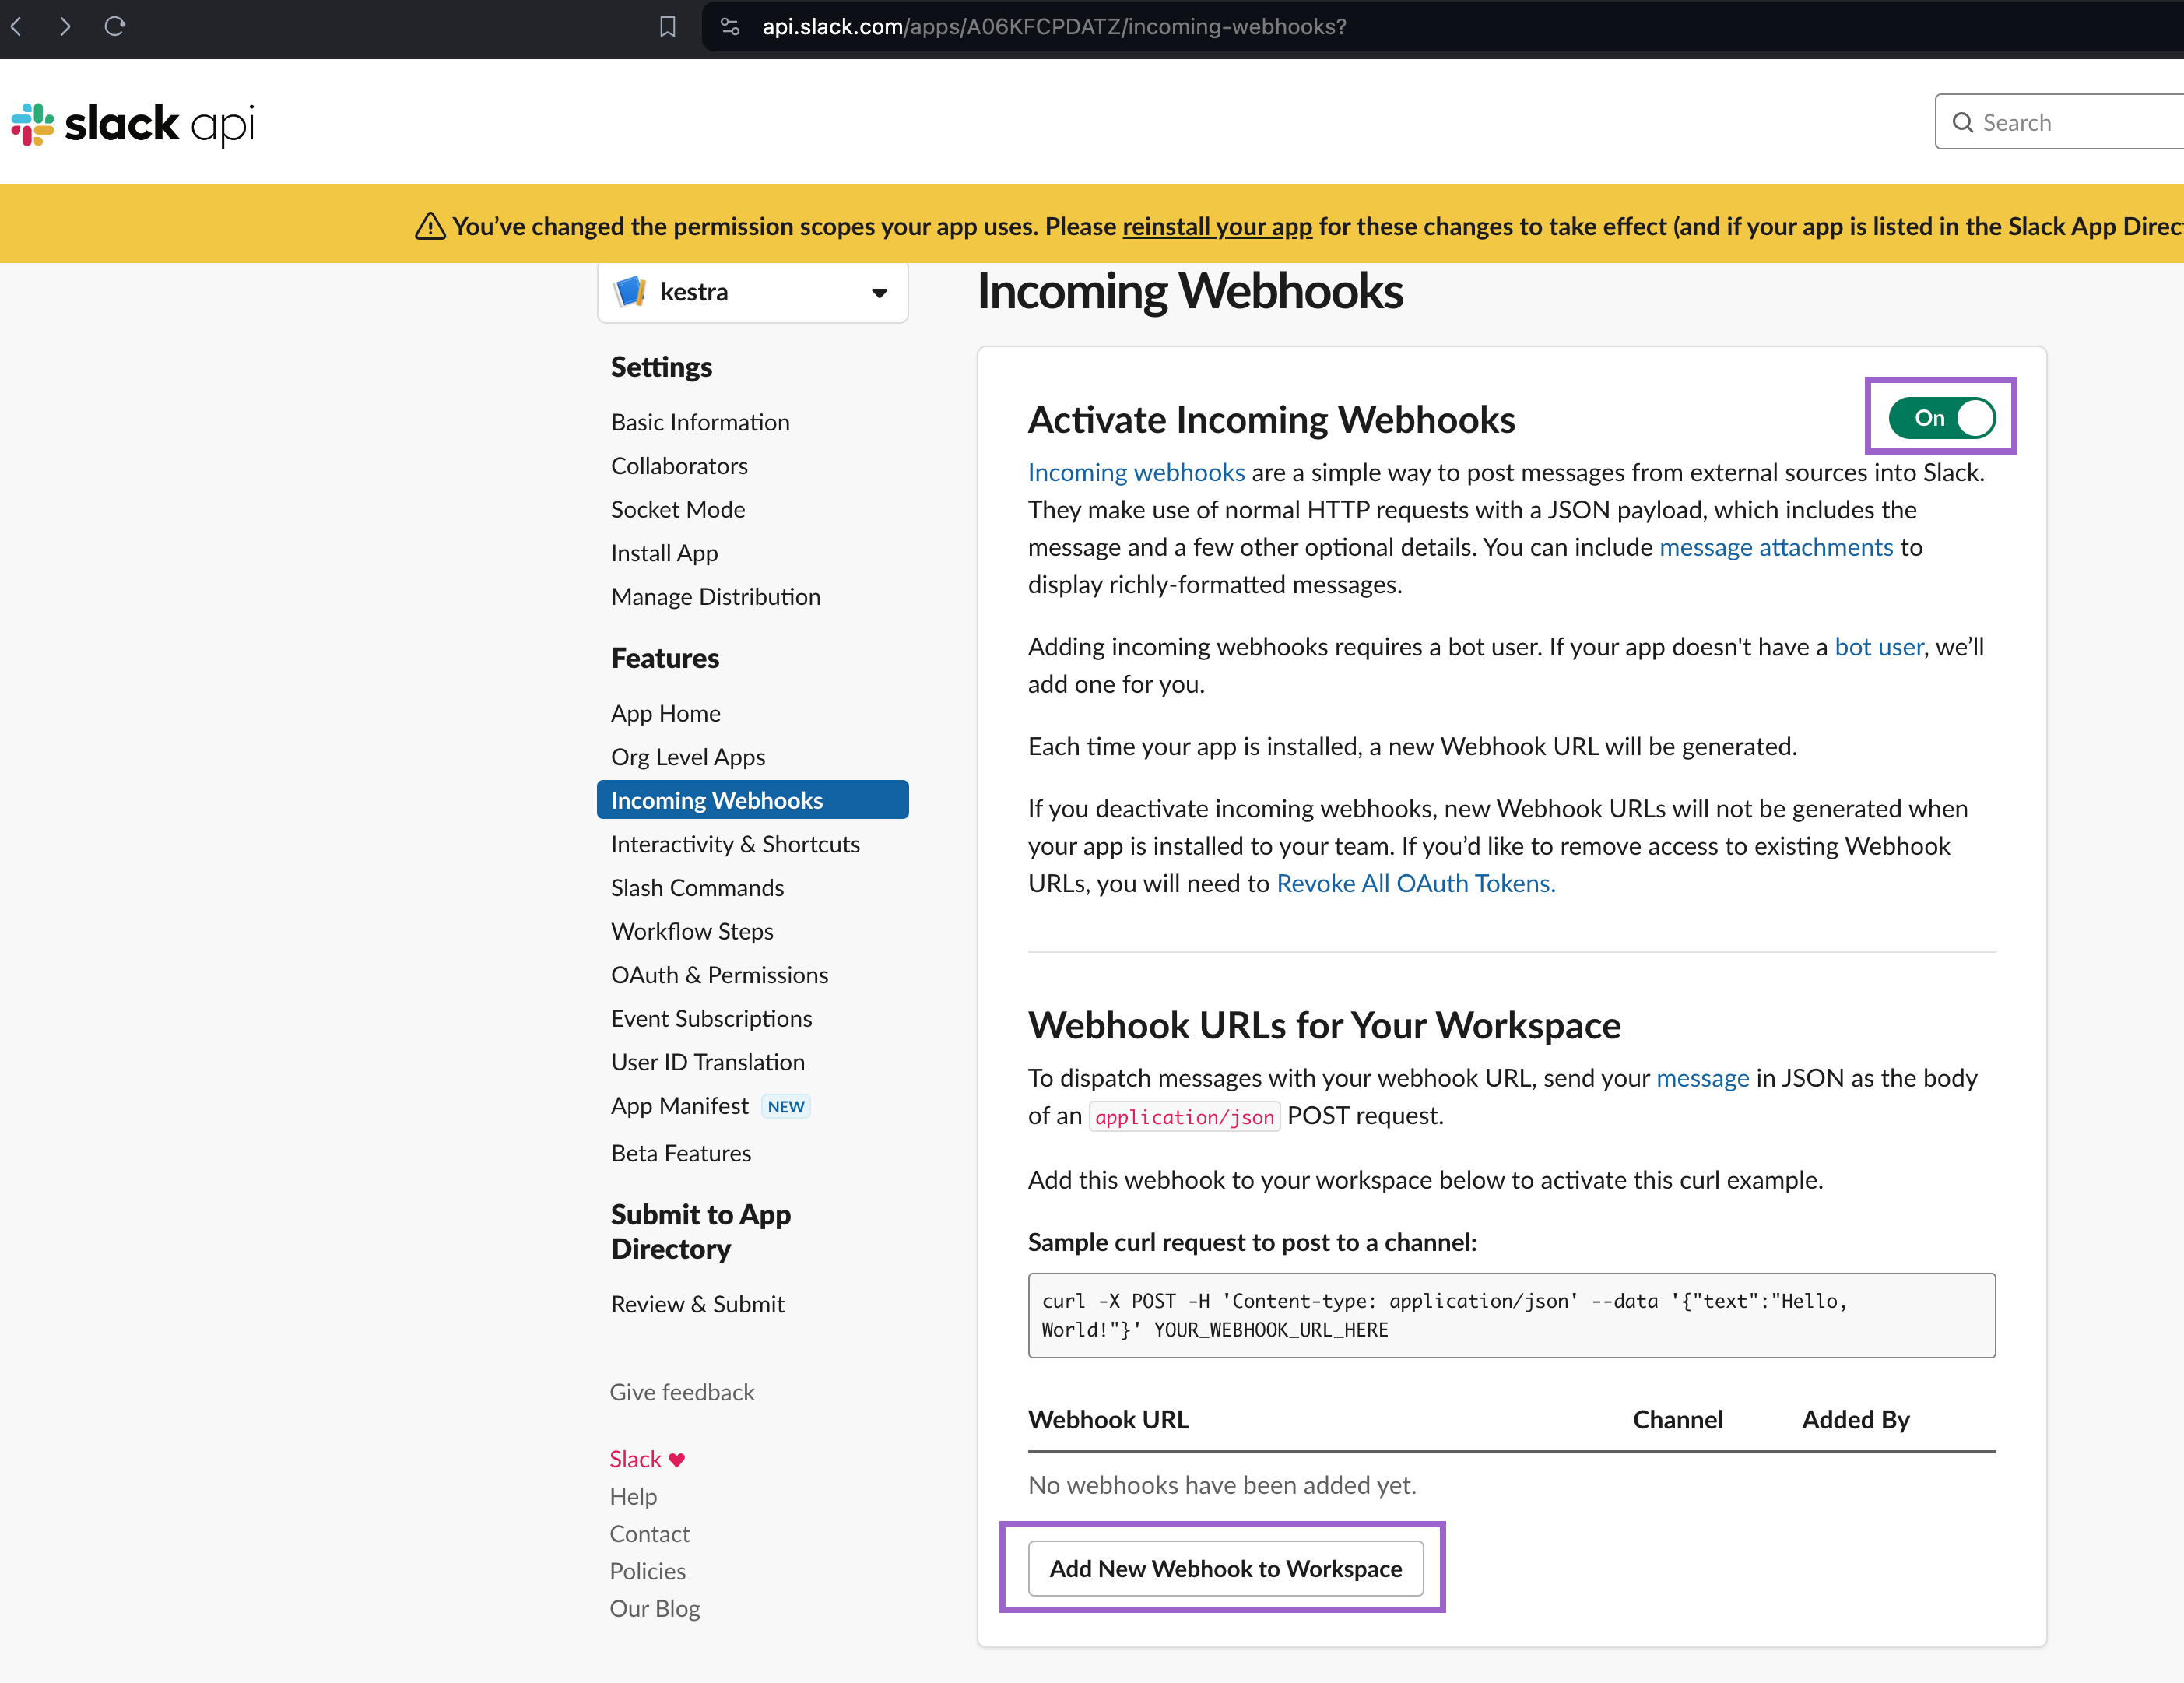The height and width of the screenshot is (1683, 2184).
Task: Open site settings icon beside URL
Action: tap(730, 27)
